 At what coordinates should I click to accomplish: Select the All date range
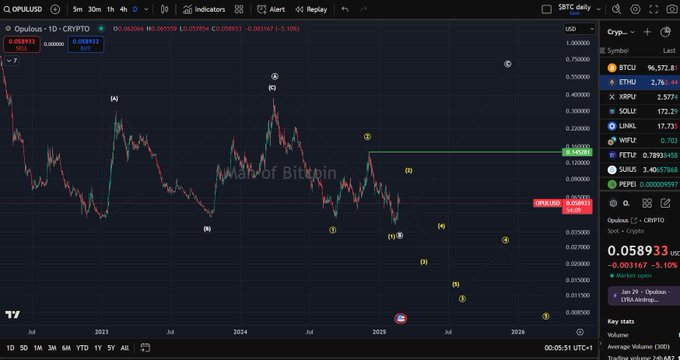click(x=124, y=348)
